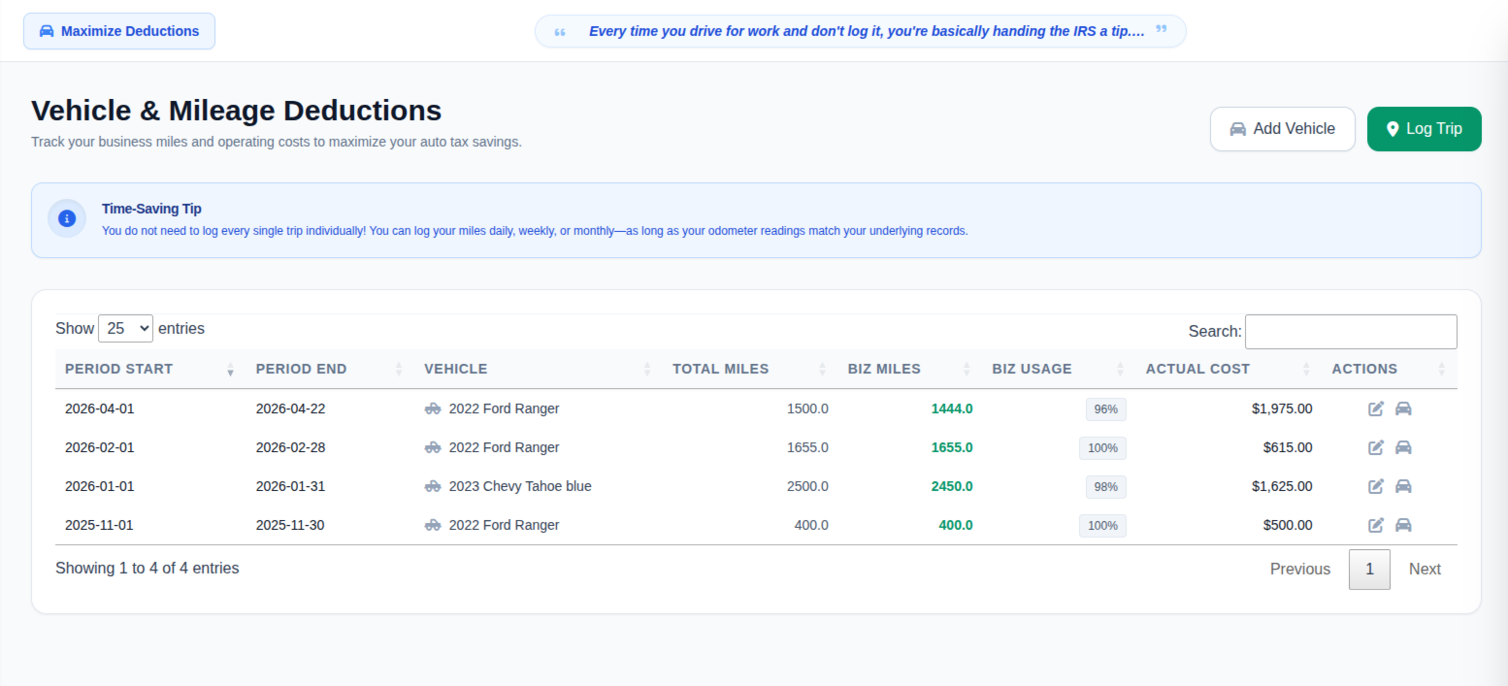Click the Showing 1 to 4 of 4 entries text
This screenshot has height=686, width=1508.
(x=147, y=568)
